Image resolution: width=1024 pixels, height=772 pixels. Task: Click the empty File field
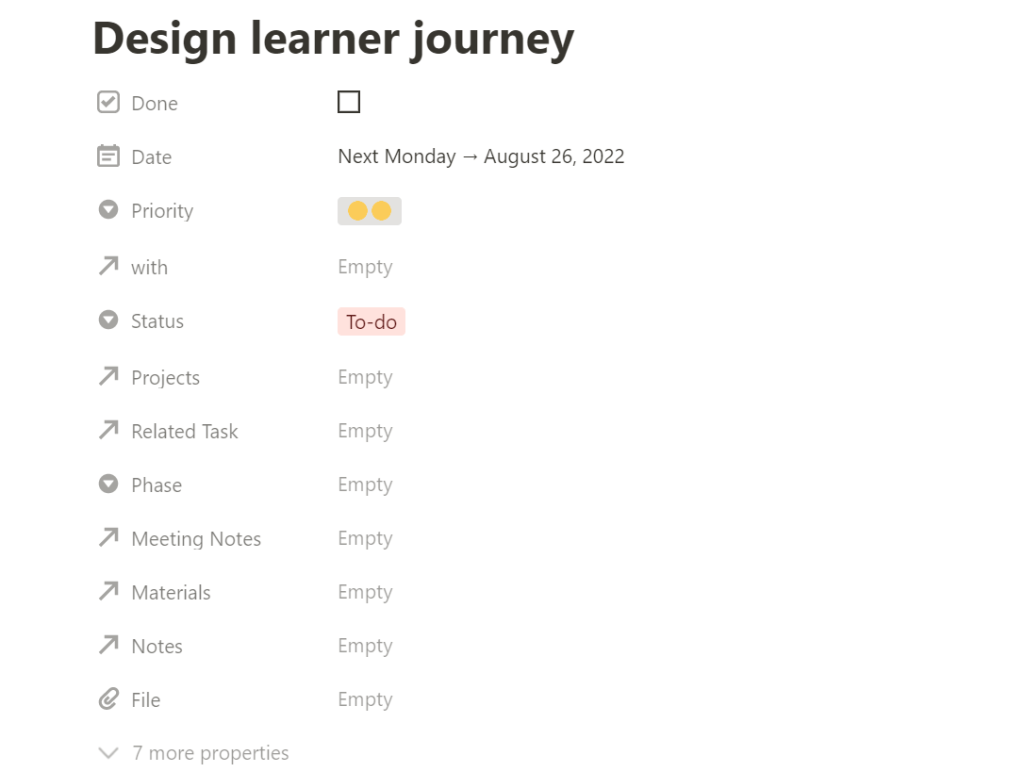[365, 700]
